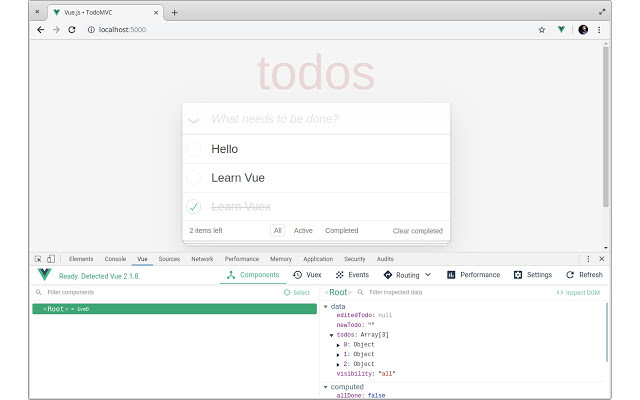This screenshot has width=640, height=400.
Task: Click Inspect DOM link
Action: (x=578, y=292)
